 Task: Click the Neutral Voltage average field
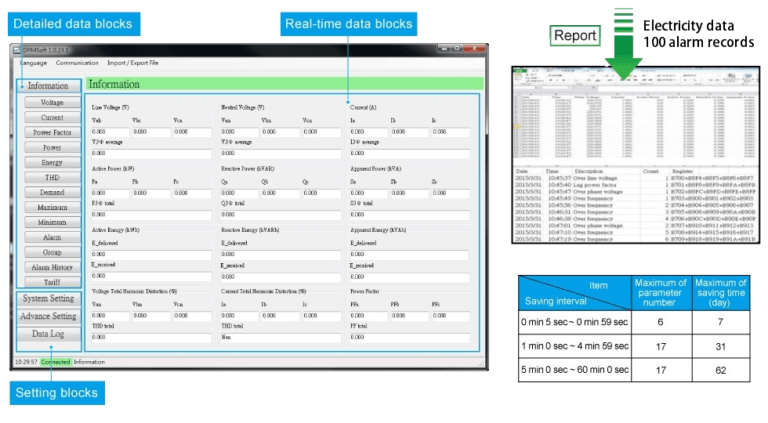click(281, 153)
